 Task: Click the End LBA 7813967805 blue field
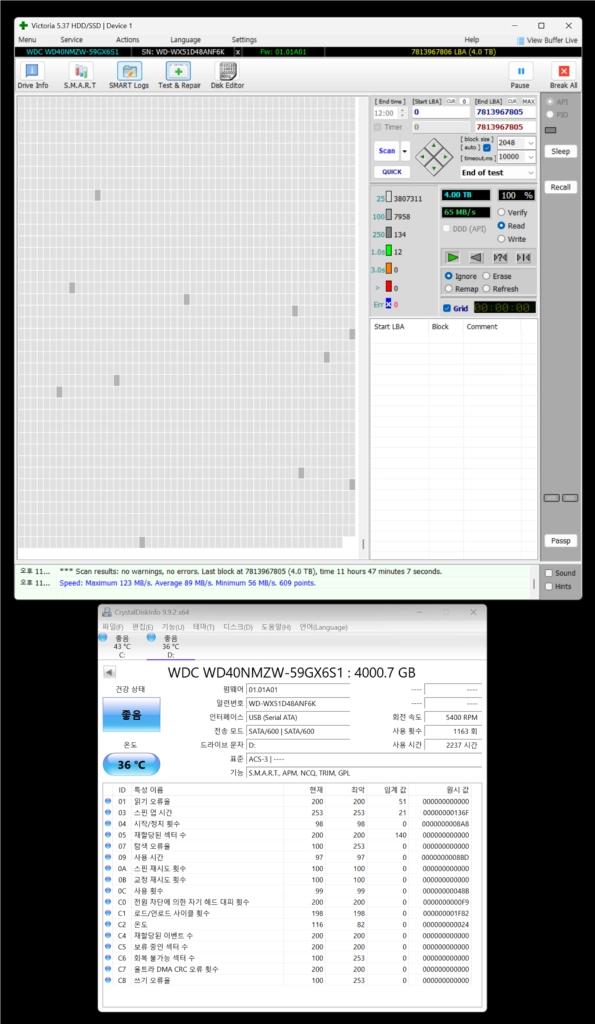pyautogui.click(x=506, y=112)
